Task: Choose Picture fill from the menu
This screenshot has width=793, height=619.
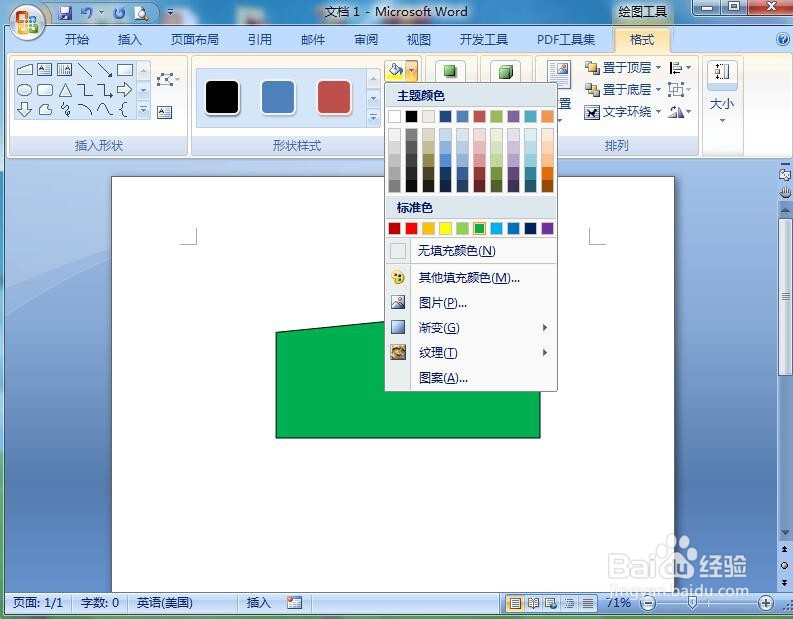Action: click(x=471, y=302)
